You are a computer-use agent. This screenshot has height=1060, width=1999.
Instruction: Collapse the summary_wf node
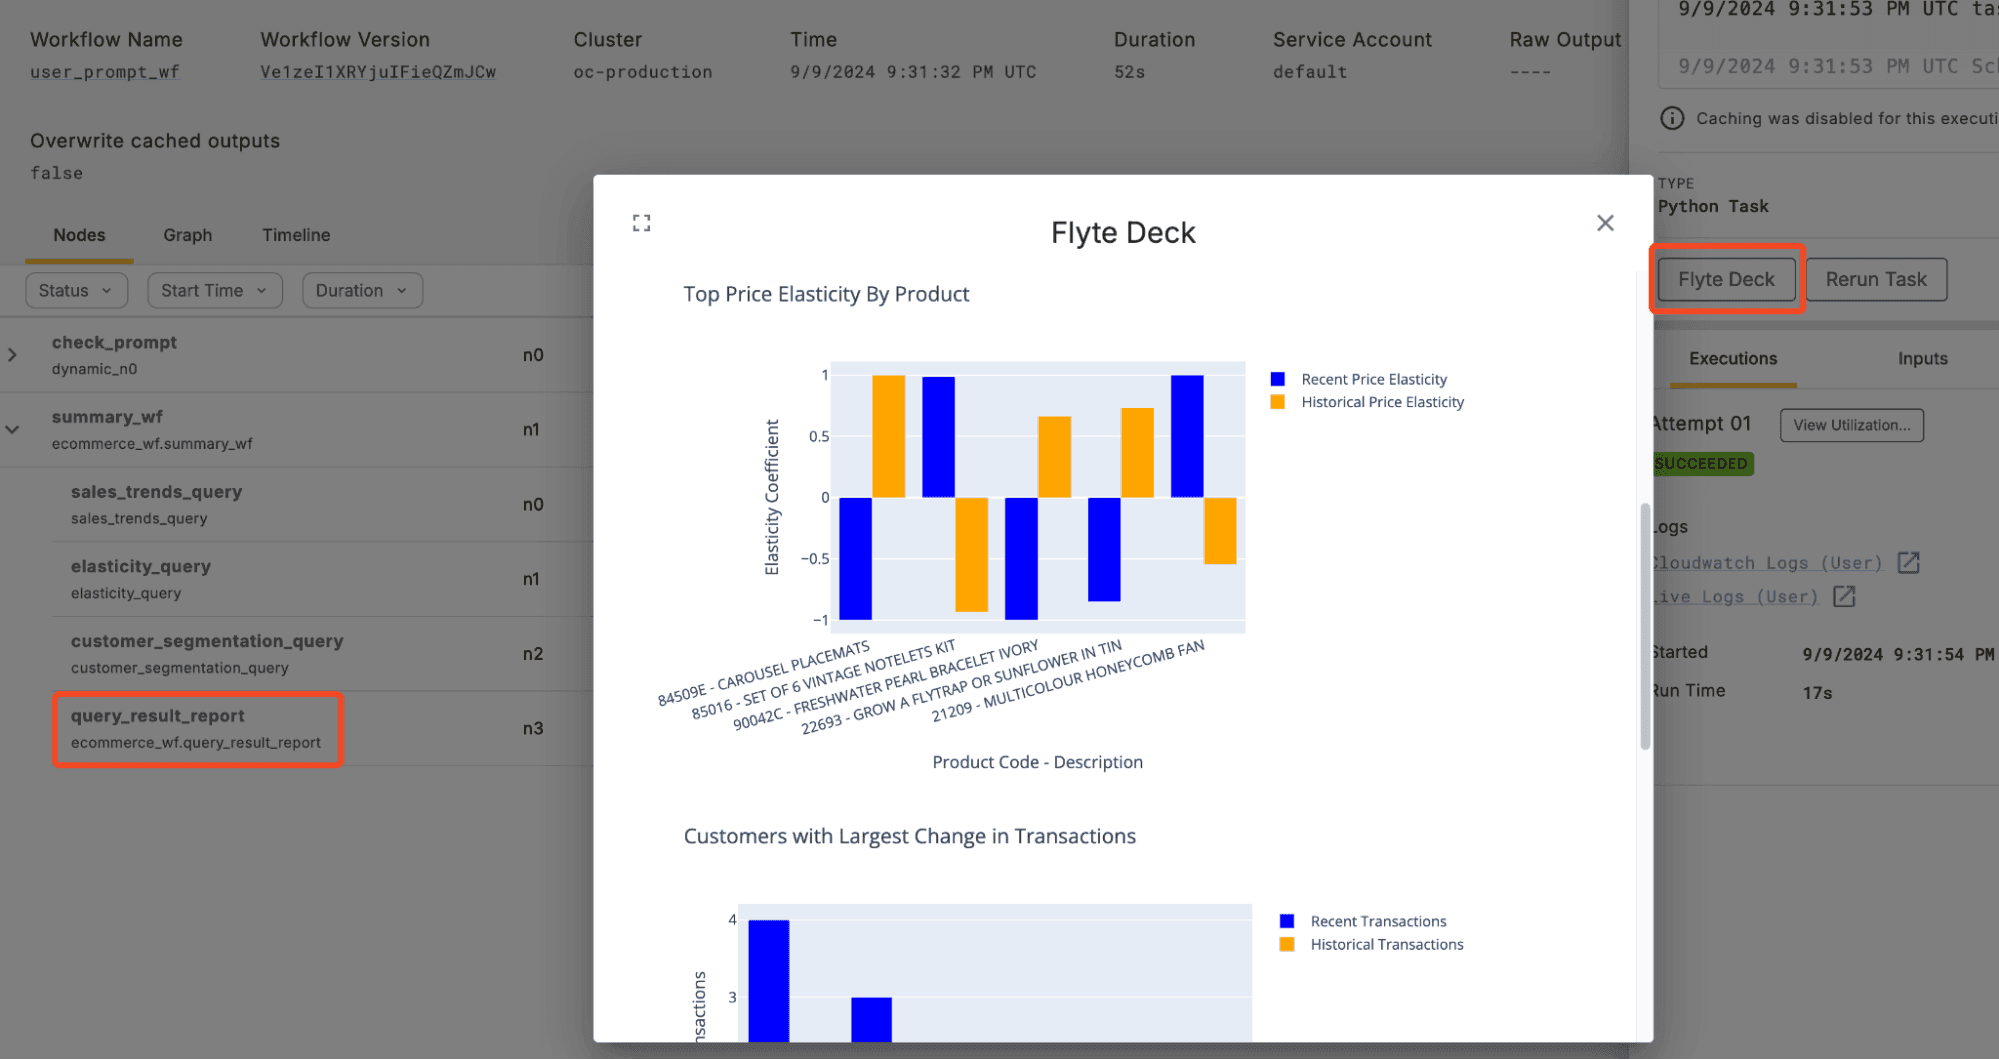[x=13, y=429]
